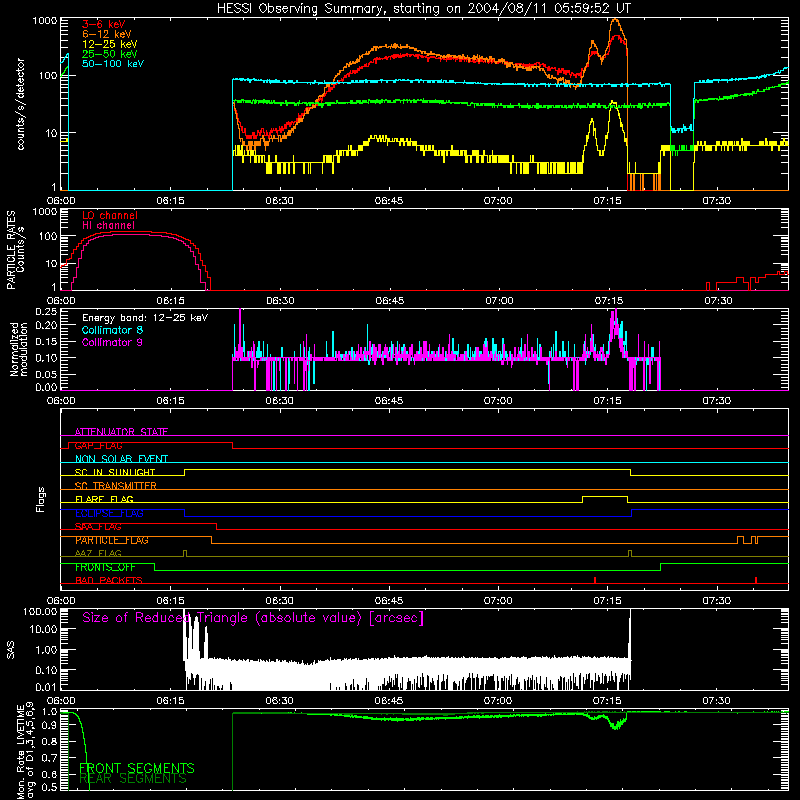Select the 'LO channel' legend label
The image size is (800, 800).
pyautogui.click(x=110, y=215)
